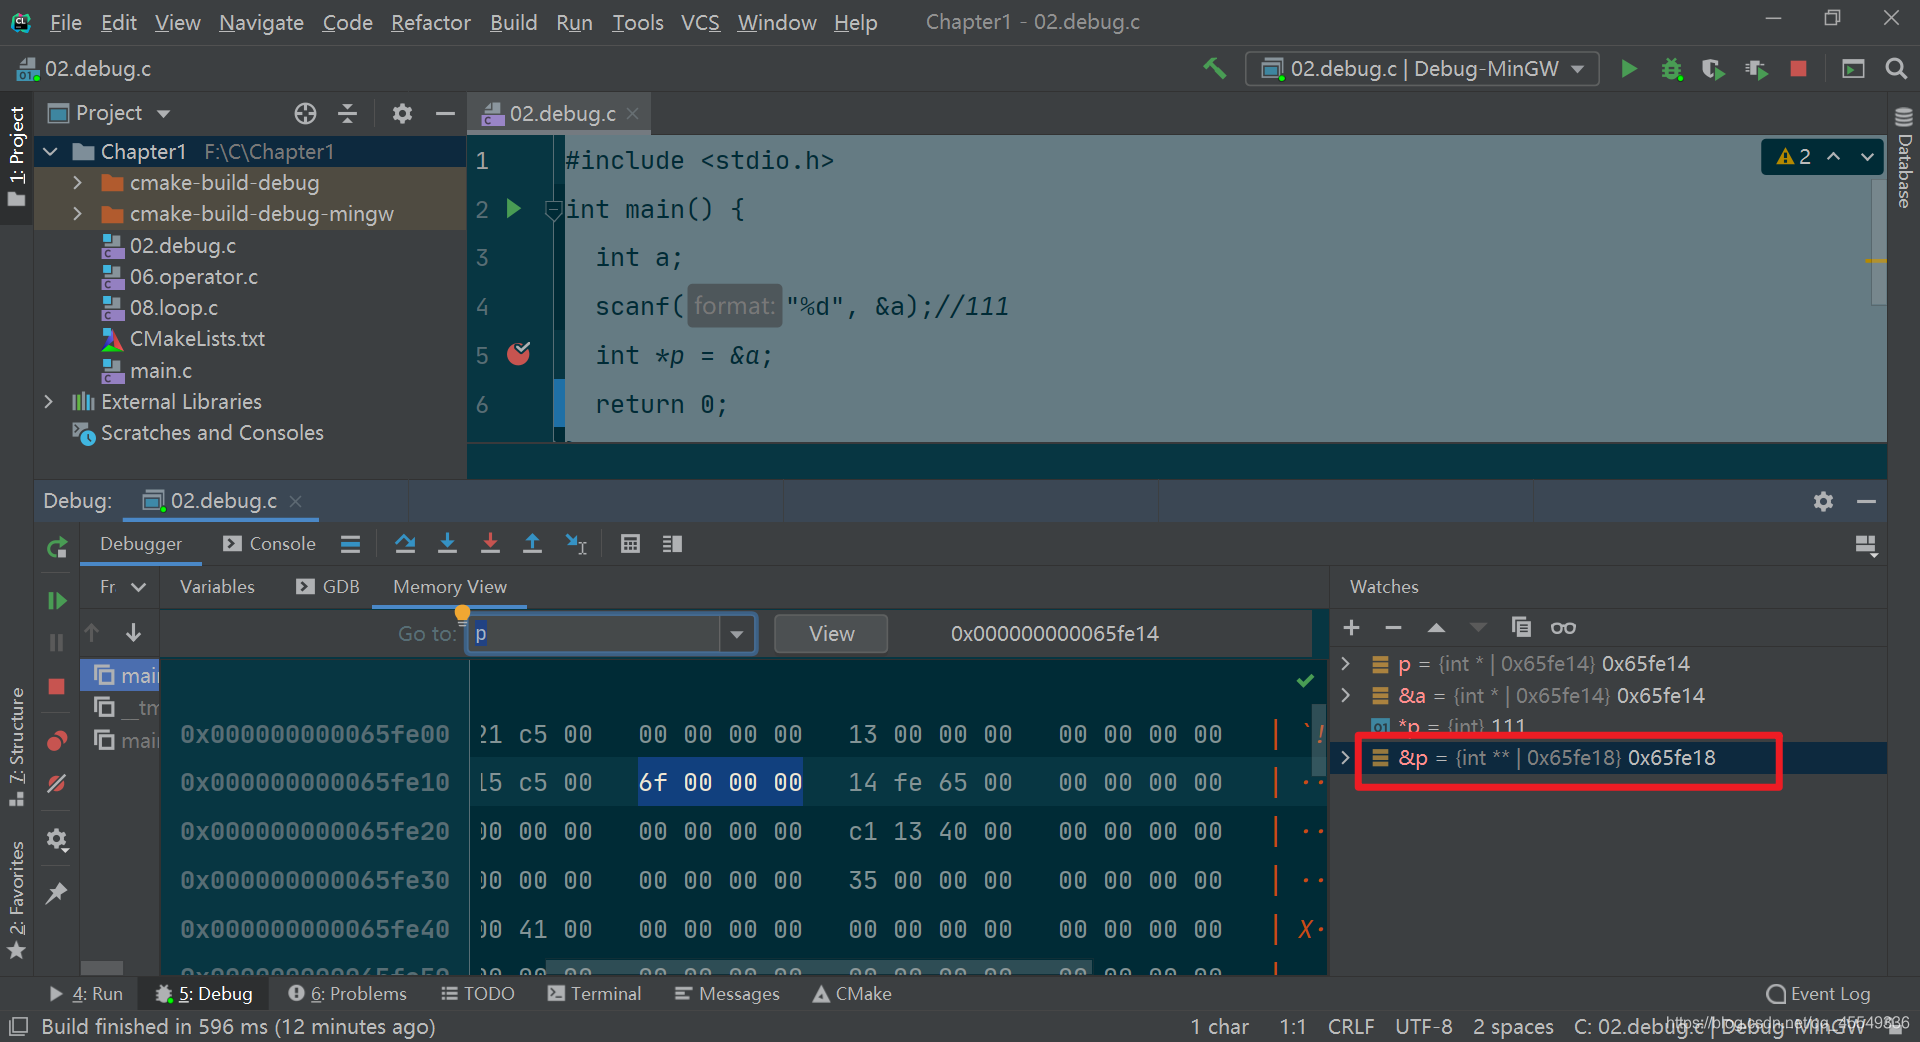Screen dimensions: 1920x1042
Task: Open the CMake tool window
Action: [x=852, y=993]
